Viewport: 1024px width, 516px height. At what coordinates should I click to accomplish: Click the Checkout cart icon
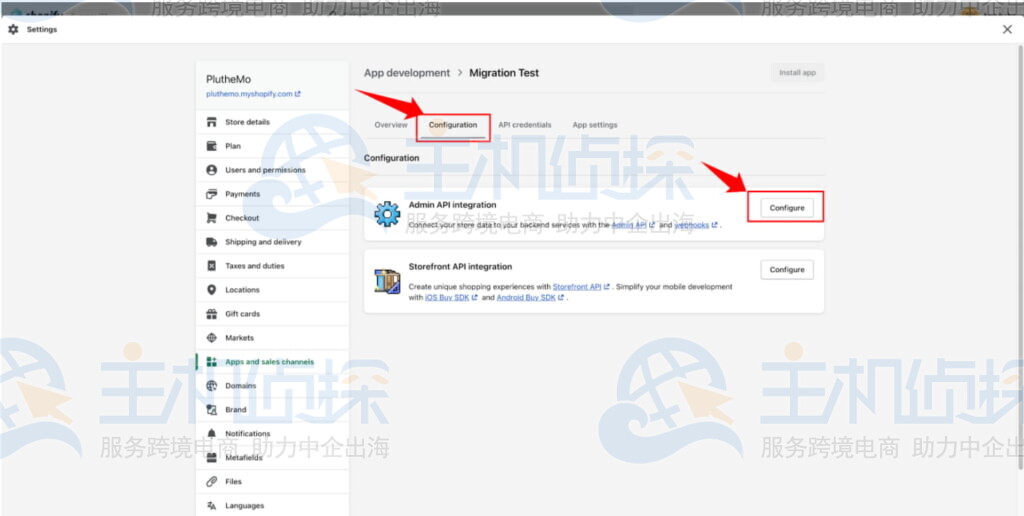pos(211,218)
